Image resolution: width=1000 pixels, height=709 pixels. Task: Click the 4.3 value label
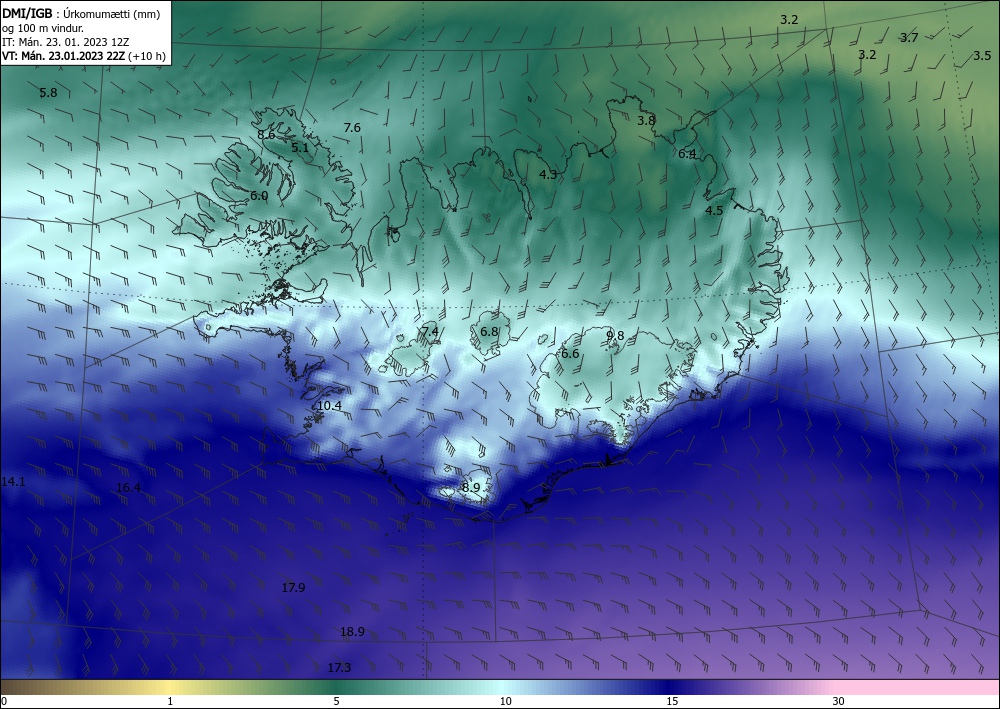(x=548, y=175)
